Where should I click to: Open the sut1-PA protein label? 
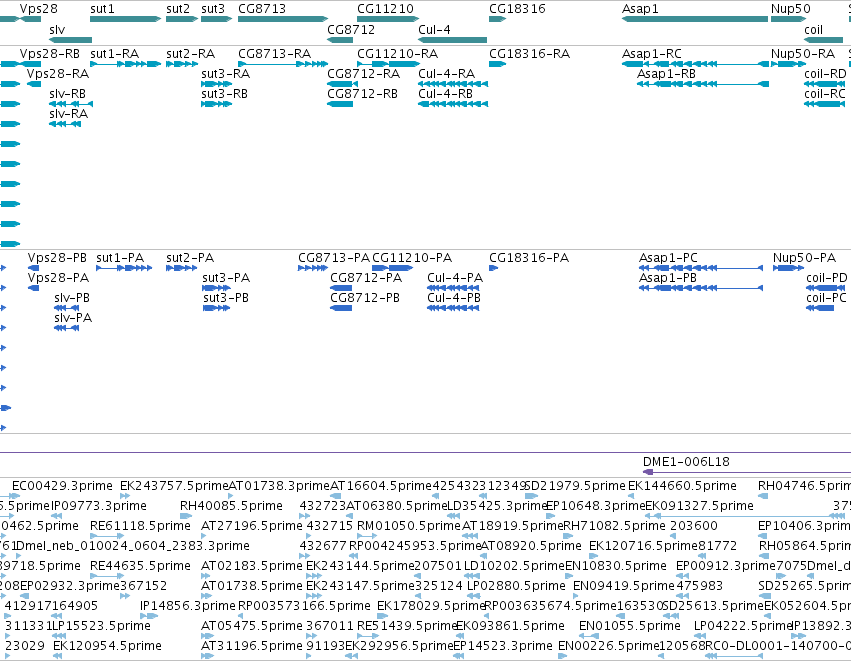tap(120, 258)
